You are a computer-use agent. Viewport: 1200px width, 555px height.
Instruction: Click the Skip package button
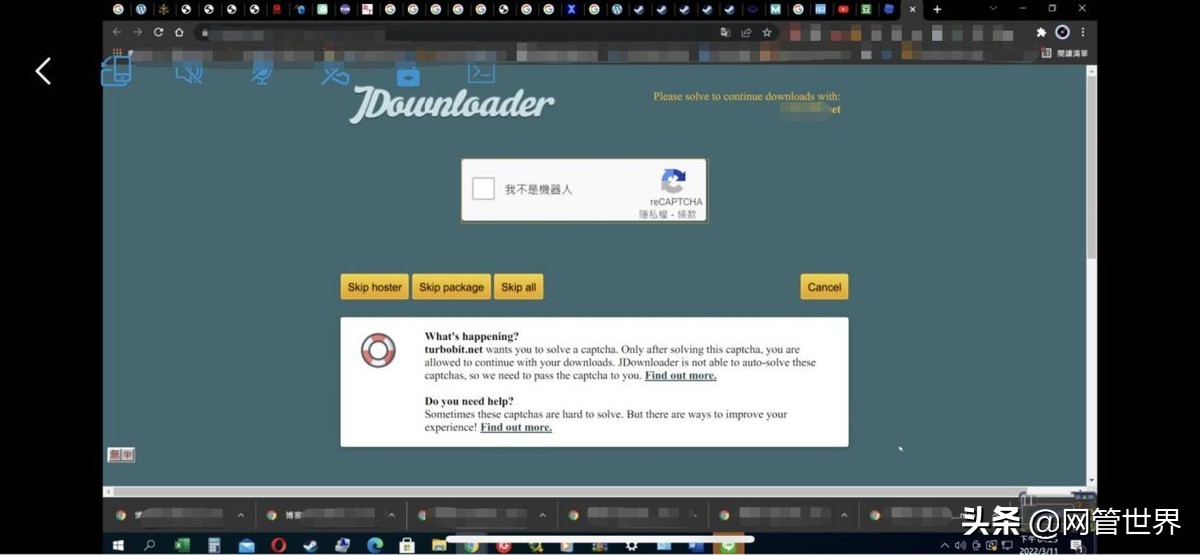(451, 287)
